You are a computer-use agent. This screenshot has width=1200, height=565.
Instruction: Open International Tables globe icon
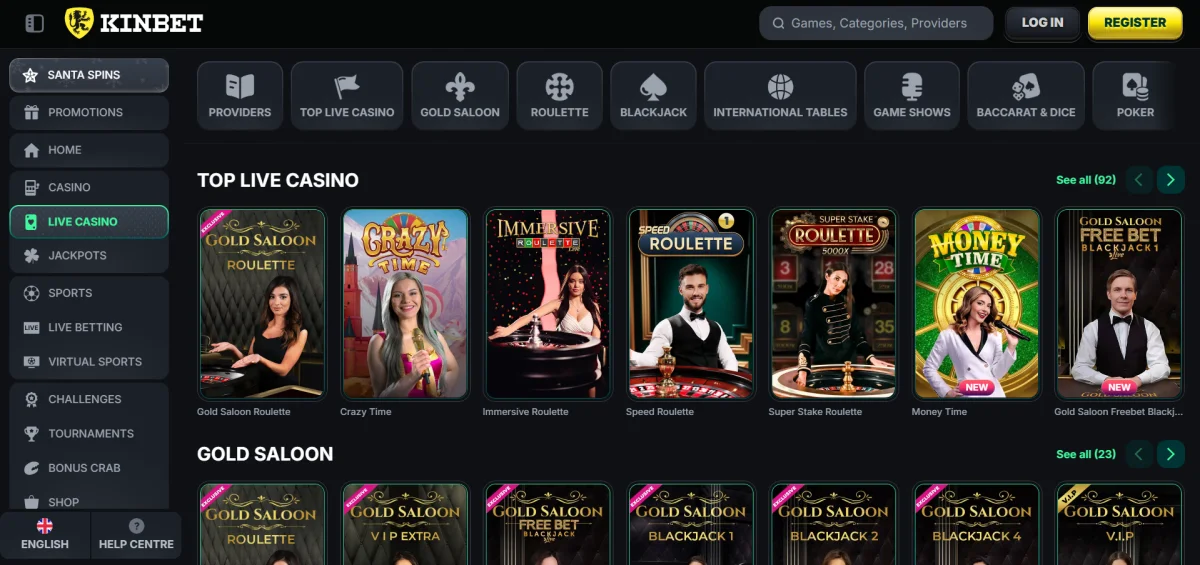click(780, 86)
